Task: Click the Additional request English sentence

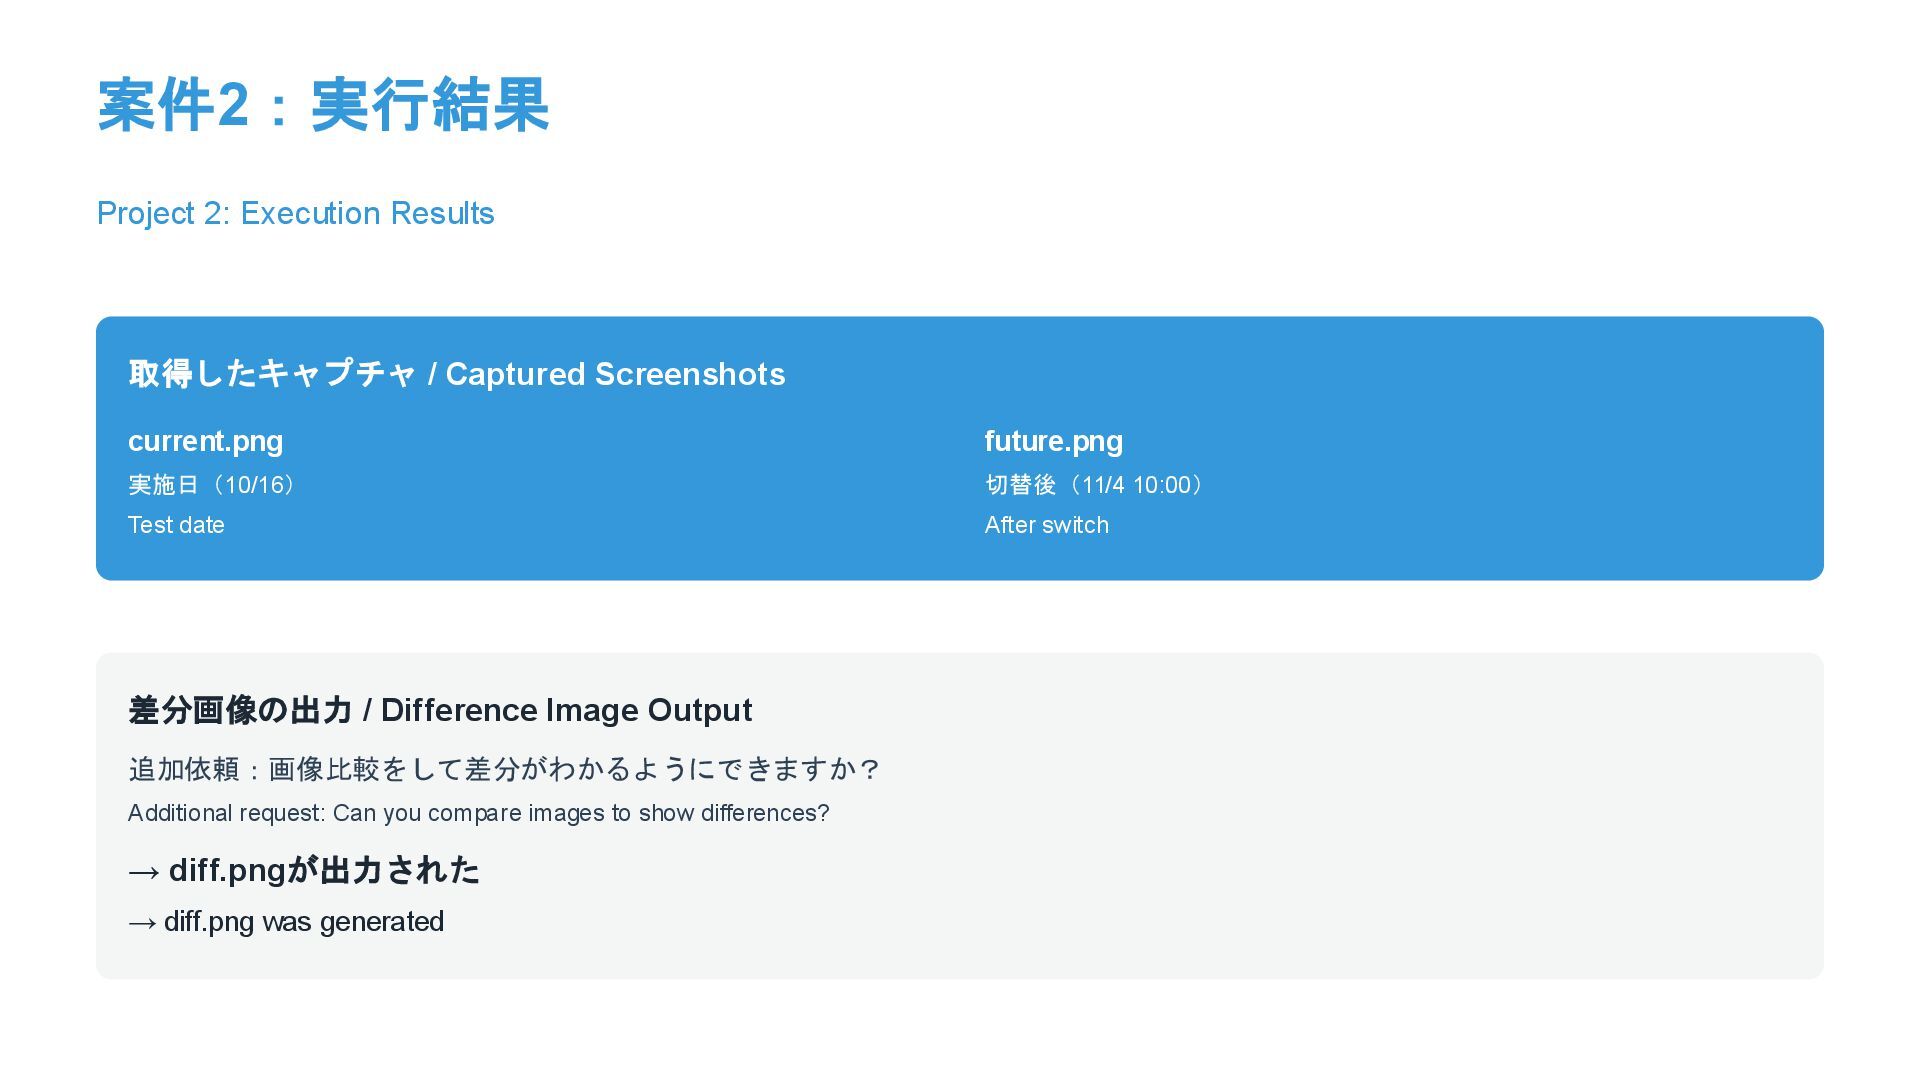Action: (x=479, y=813)
